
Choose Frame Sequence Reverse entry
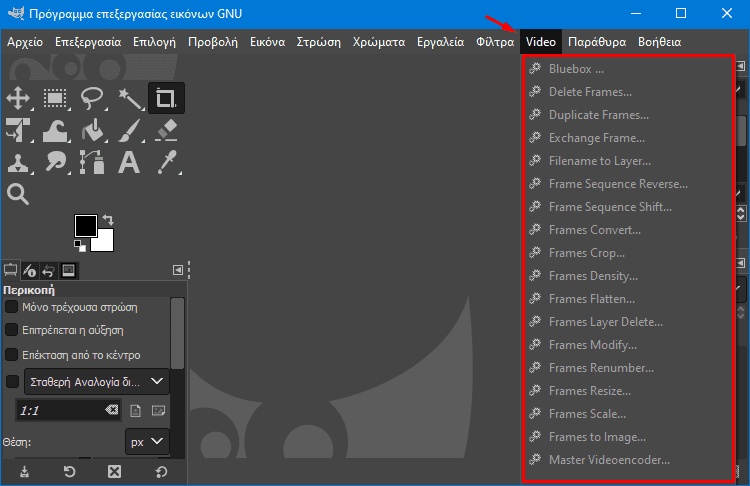[628, 184]
